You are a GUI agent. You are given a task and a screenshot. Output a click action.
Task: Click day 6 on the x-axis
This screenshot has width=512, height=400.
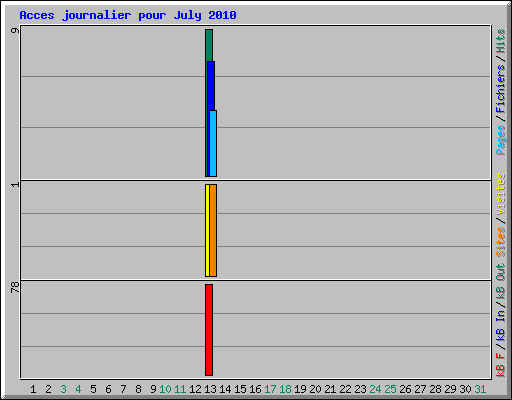[108, 389]
